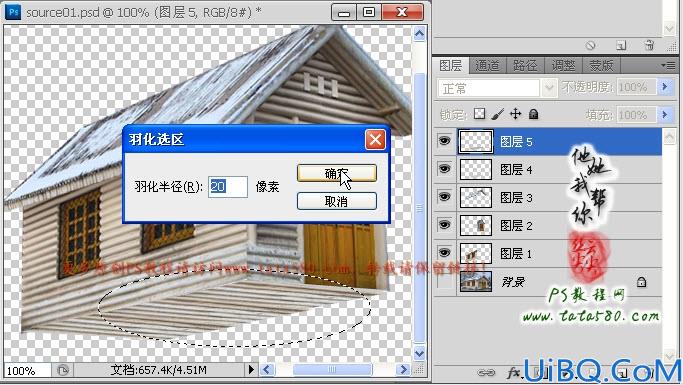Minimize the source01.psd document window

pyautogui.click(x=344, y=12)
